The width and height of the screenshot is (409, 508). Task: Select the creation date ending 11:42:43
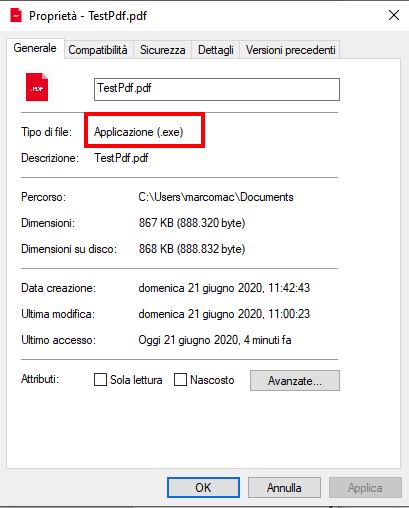pos(224,288)
